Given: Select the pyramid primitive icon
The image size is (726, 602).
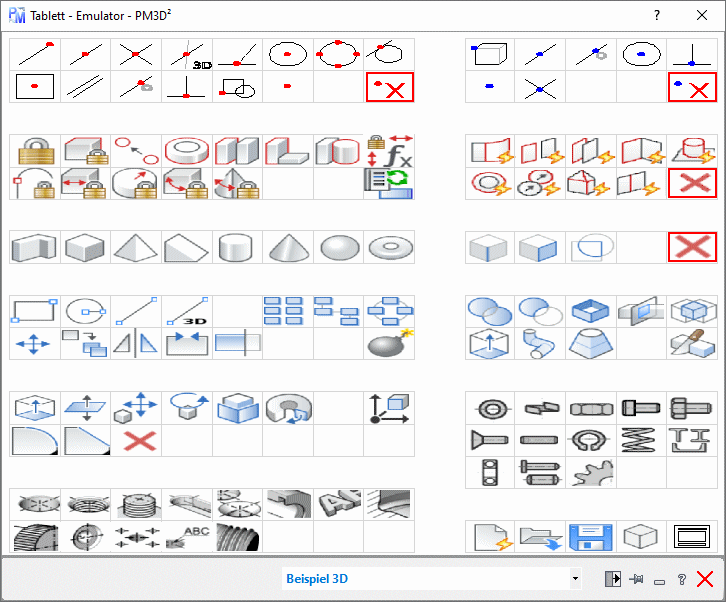Looking at the screenshot, I should [x=136, y=247].
